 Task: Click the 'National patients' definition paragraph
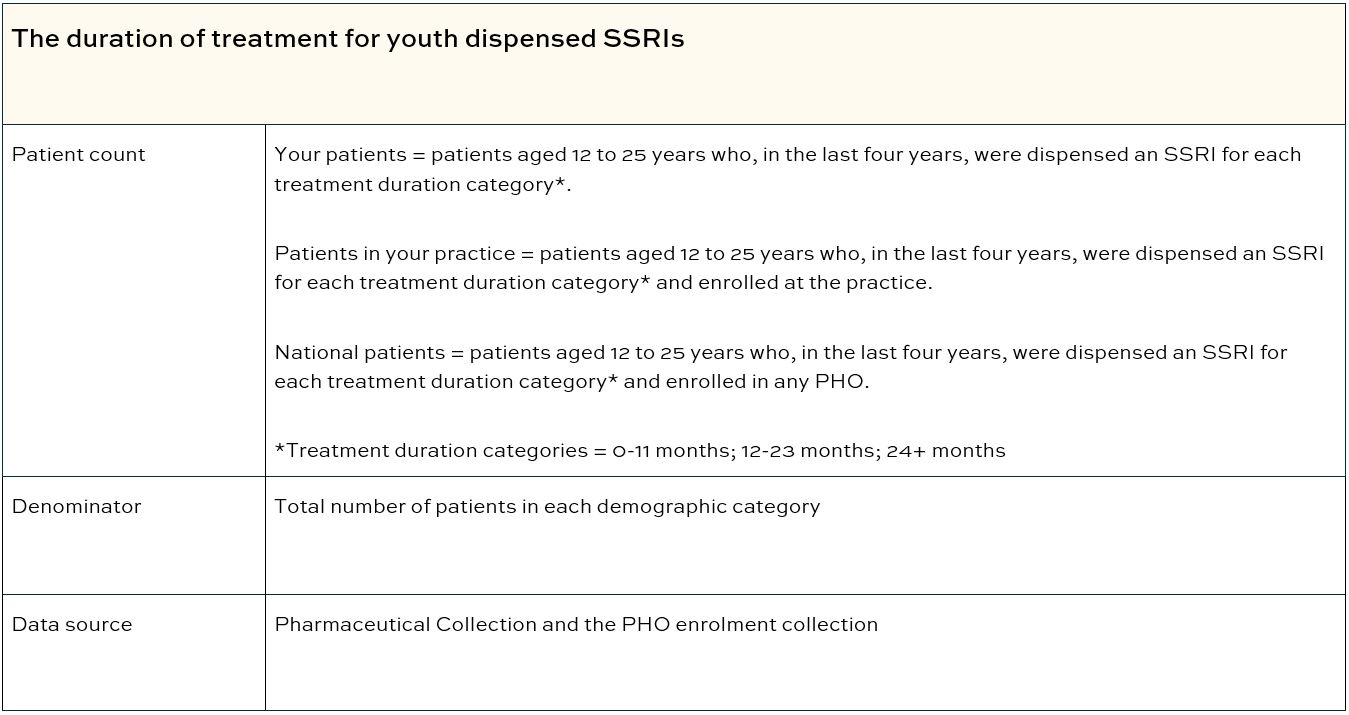(x=781, y=367)
